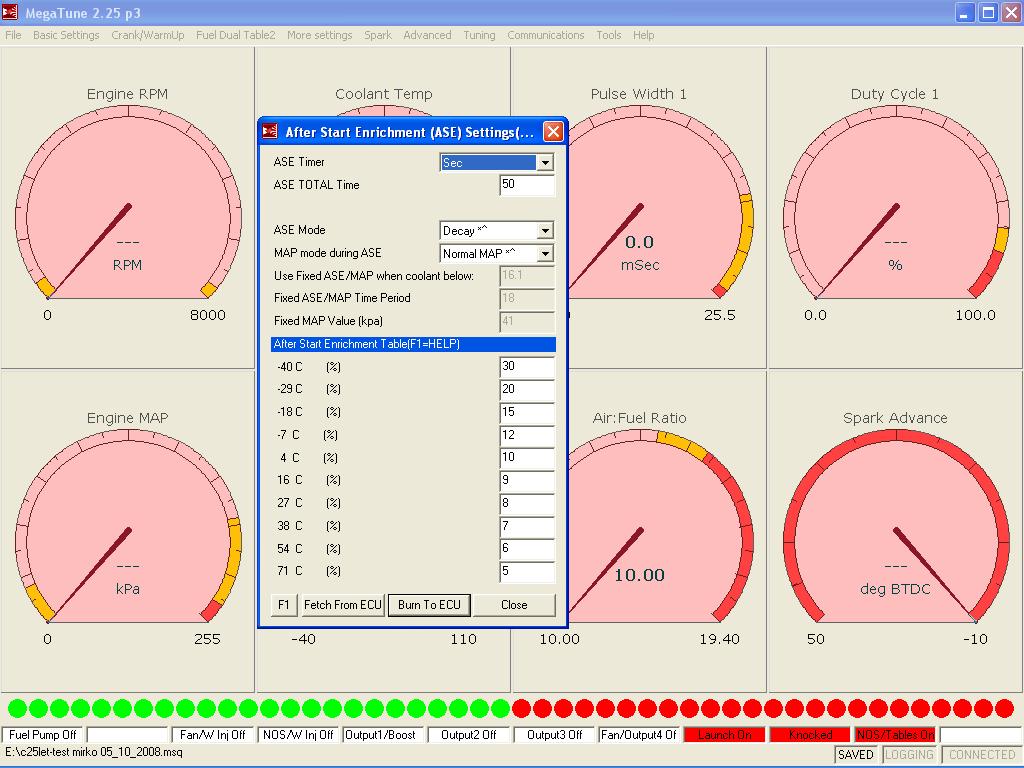The image size is (1024, 768).
Task: Open the More settings menu
Action: (x=319, y=35)
